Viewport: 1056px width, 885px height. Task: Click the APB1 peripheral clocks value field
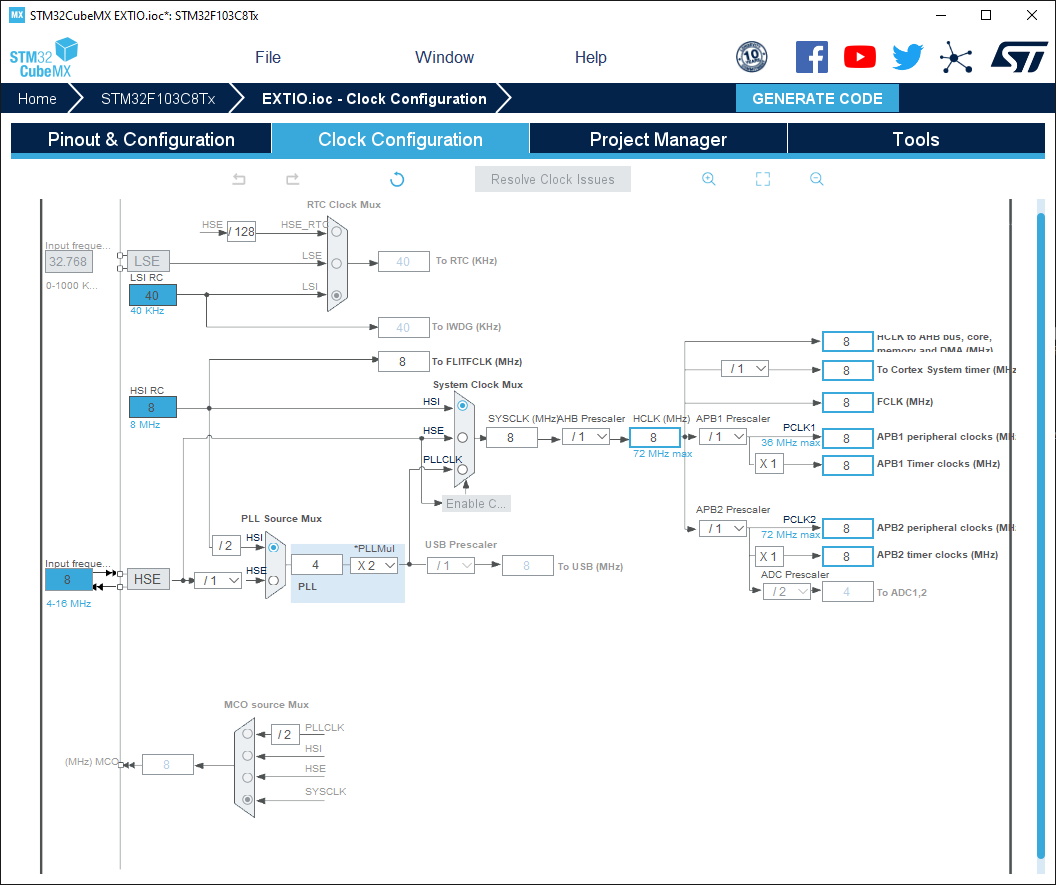pos(847,438)
